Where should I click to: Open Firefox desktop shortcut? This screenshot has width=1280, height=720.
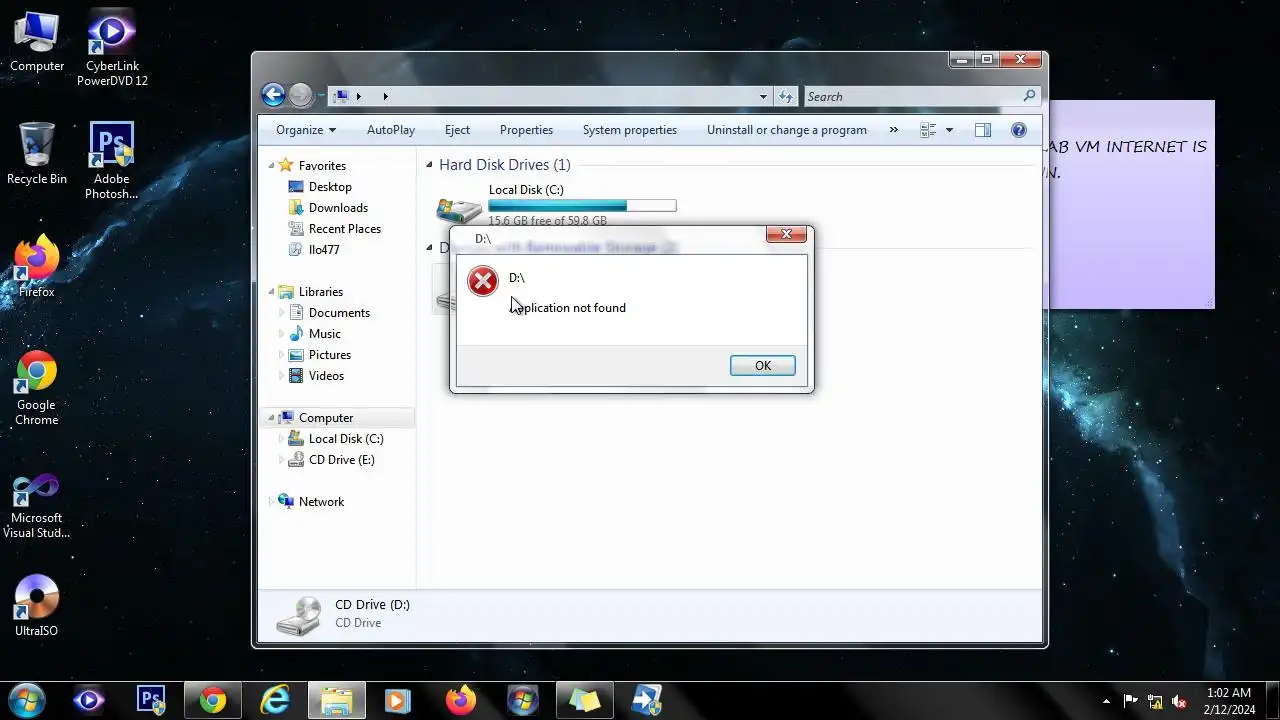37,267
